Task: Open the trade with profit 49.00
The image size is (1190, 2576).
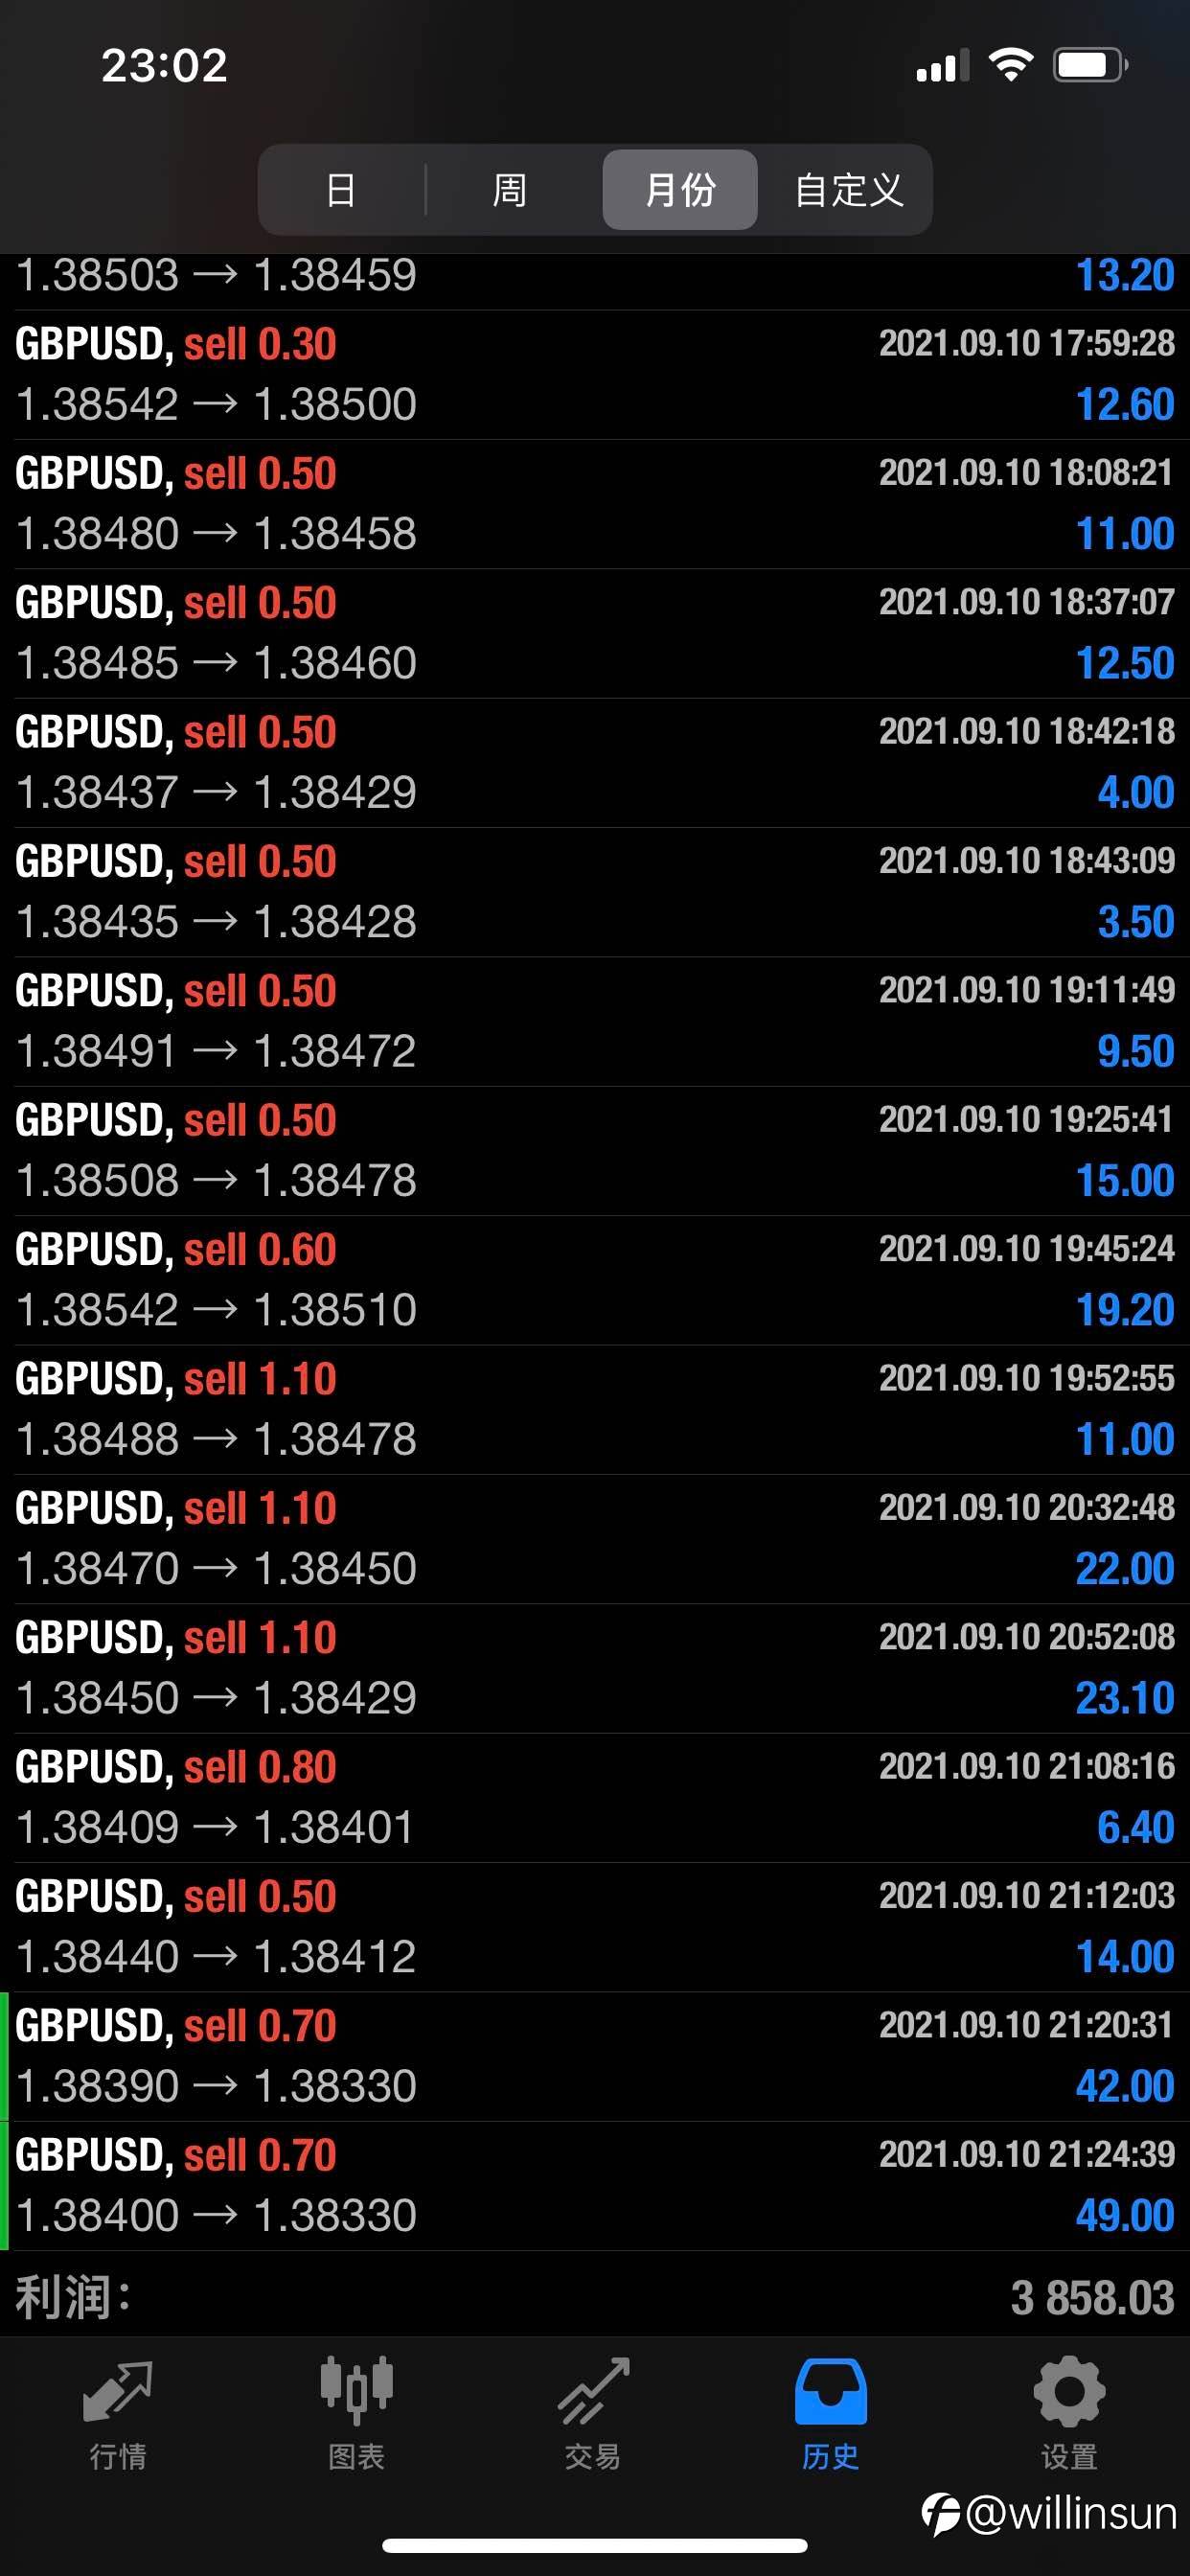Action: click(x=594, y=2185)
